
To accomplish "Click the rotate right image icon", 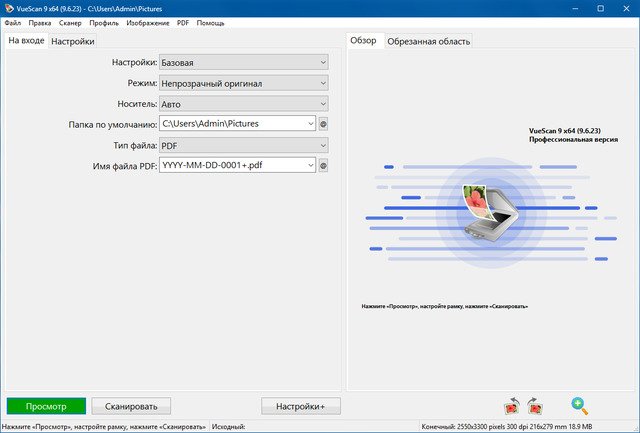I will click(534, 406).
